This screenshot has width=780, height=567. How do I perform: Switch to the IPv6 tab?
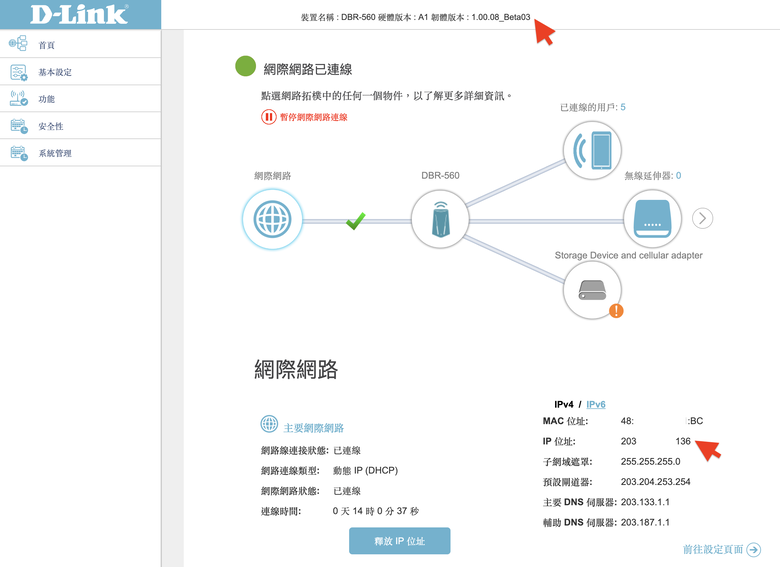(x=595, y=404)
